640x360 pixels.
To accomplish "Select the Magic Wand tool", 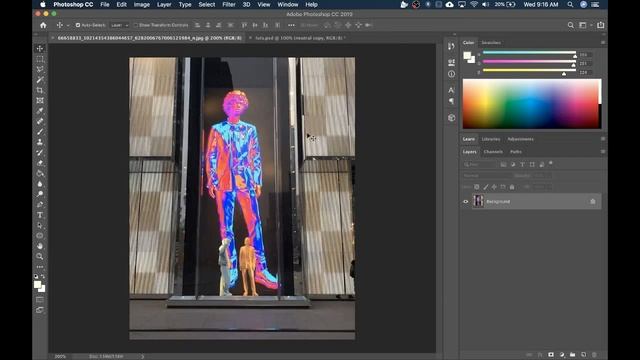I will [x=40, y=80].
